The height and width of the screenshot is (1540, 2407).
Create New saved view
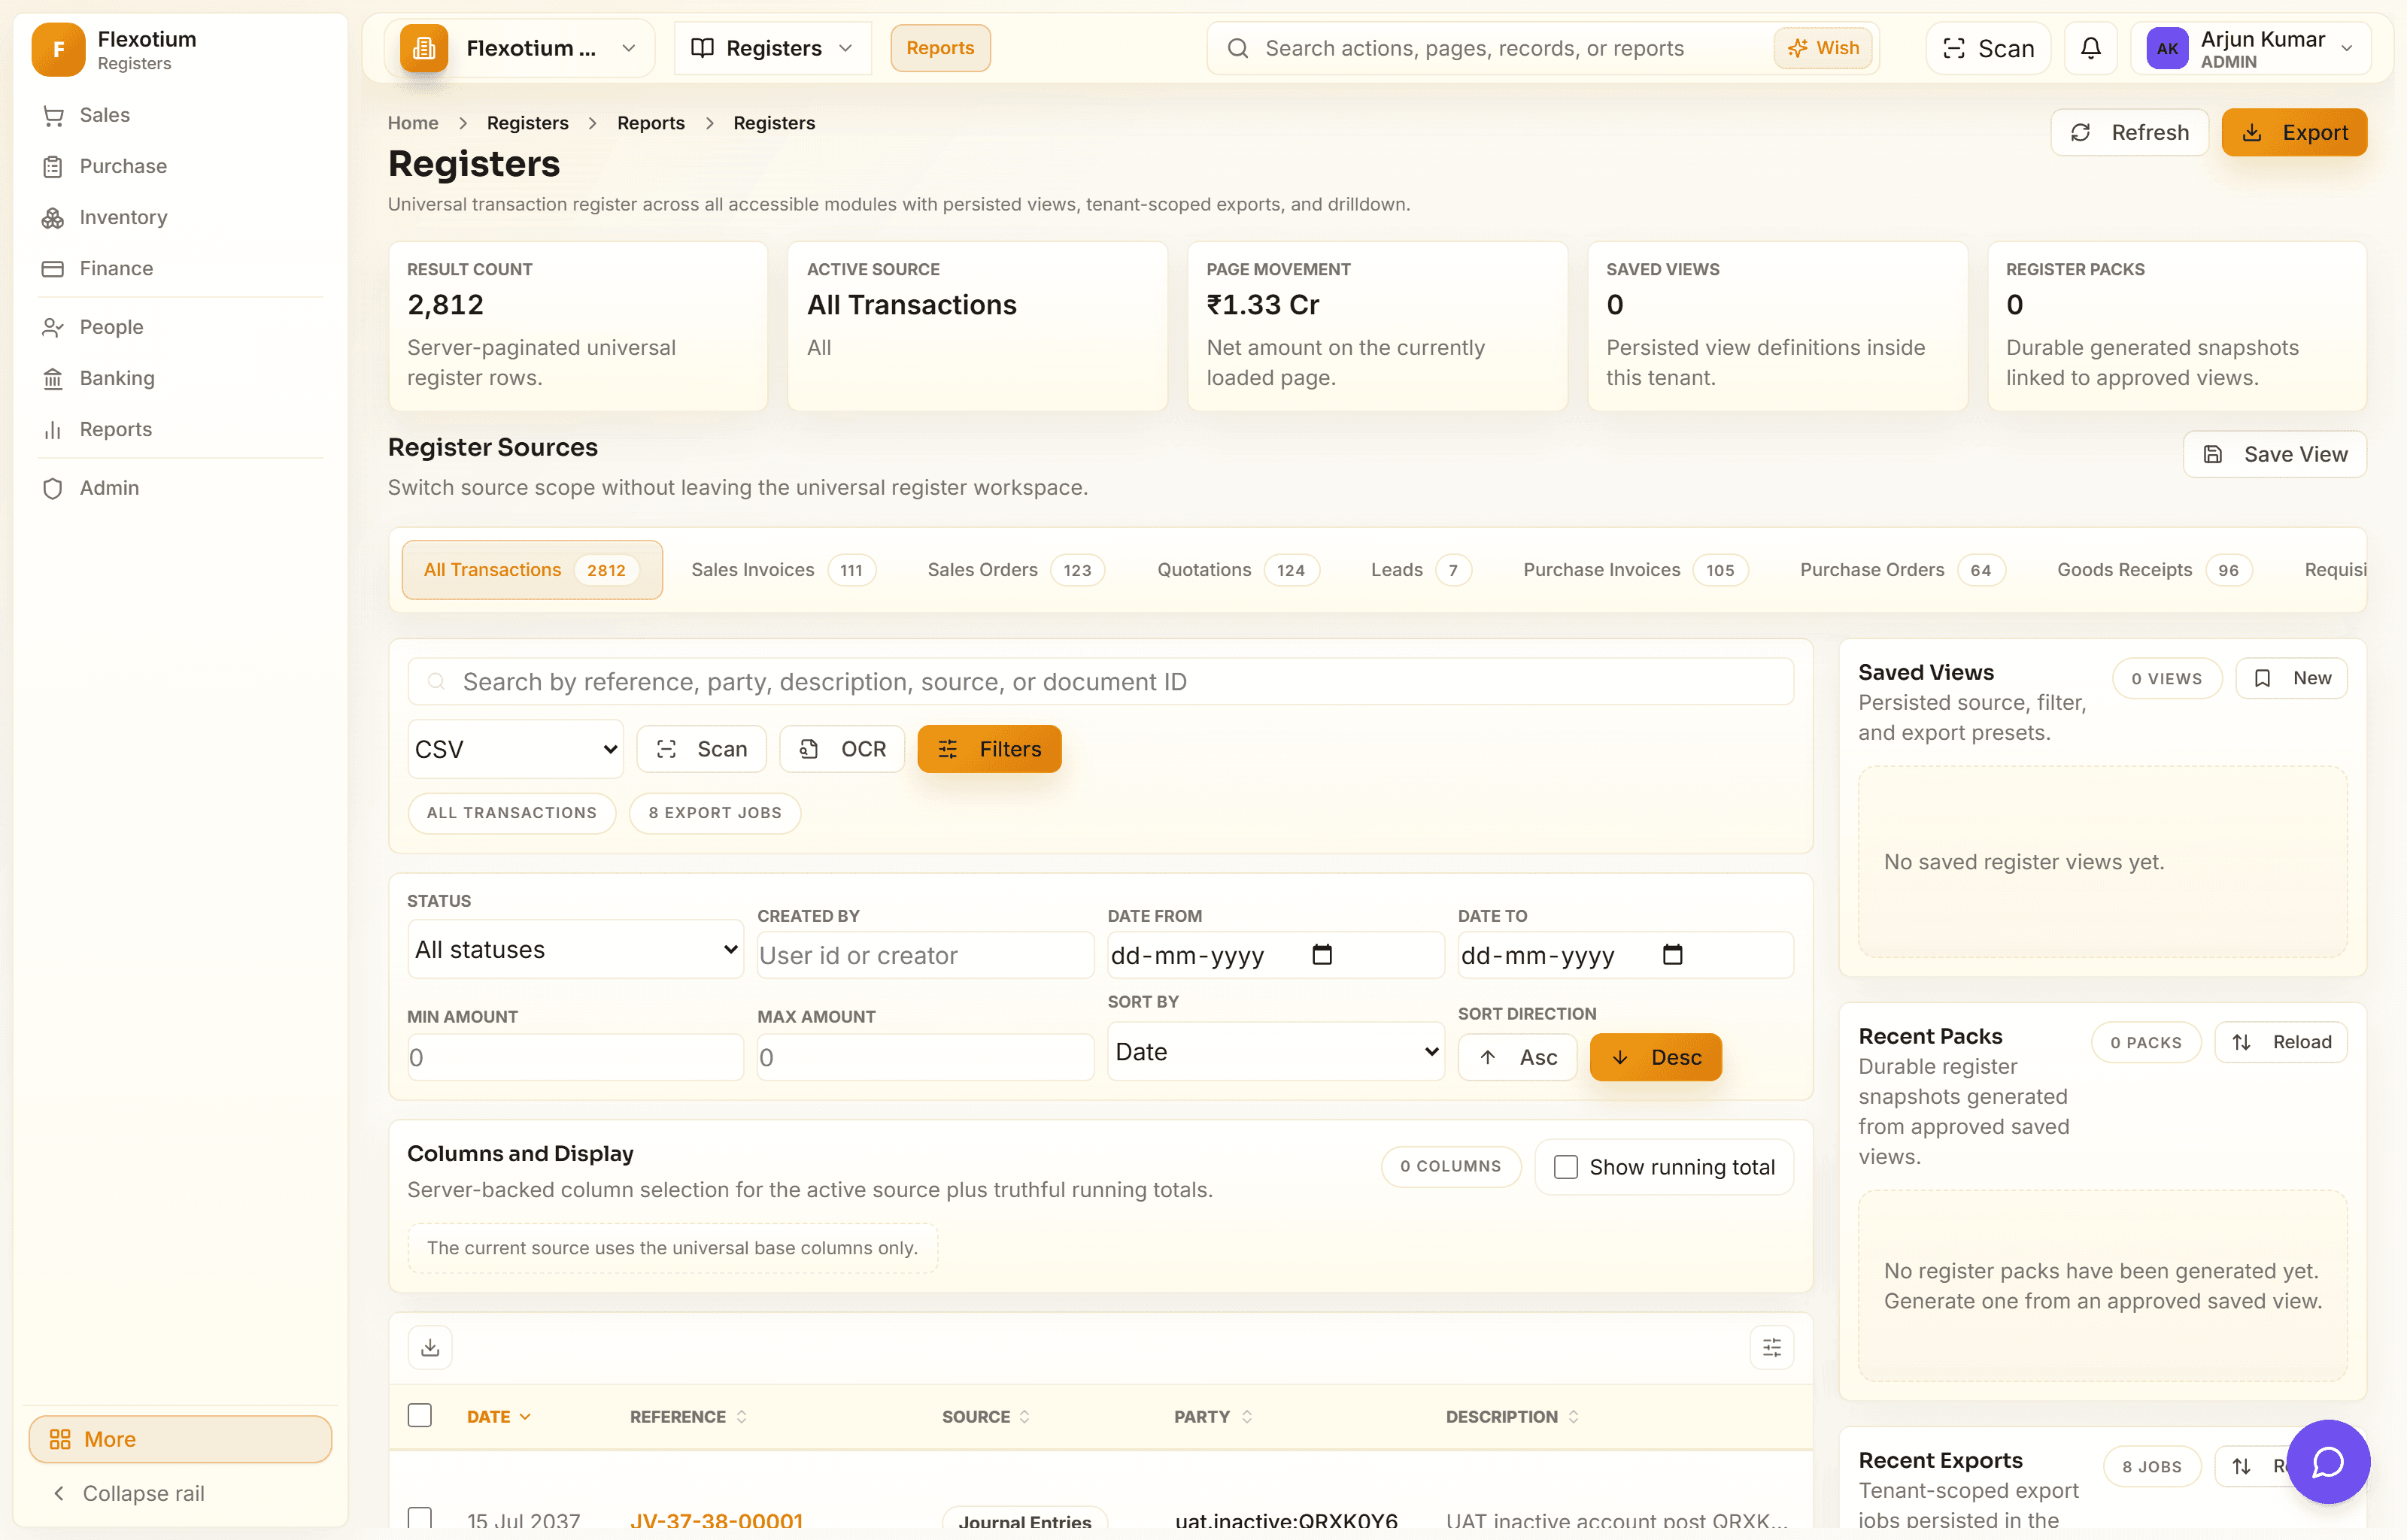(x=2291, y=678)
